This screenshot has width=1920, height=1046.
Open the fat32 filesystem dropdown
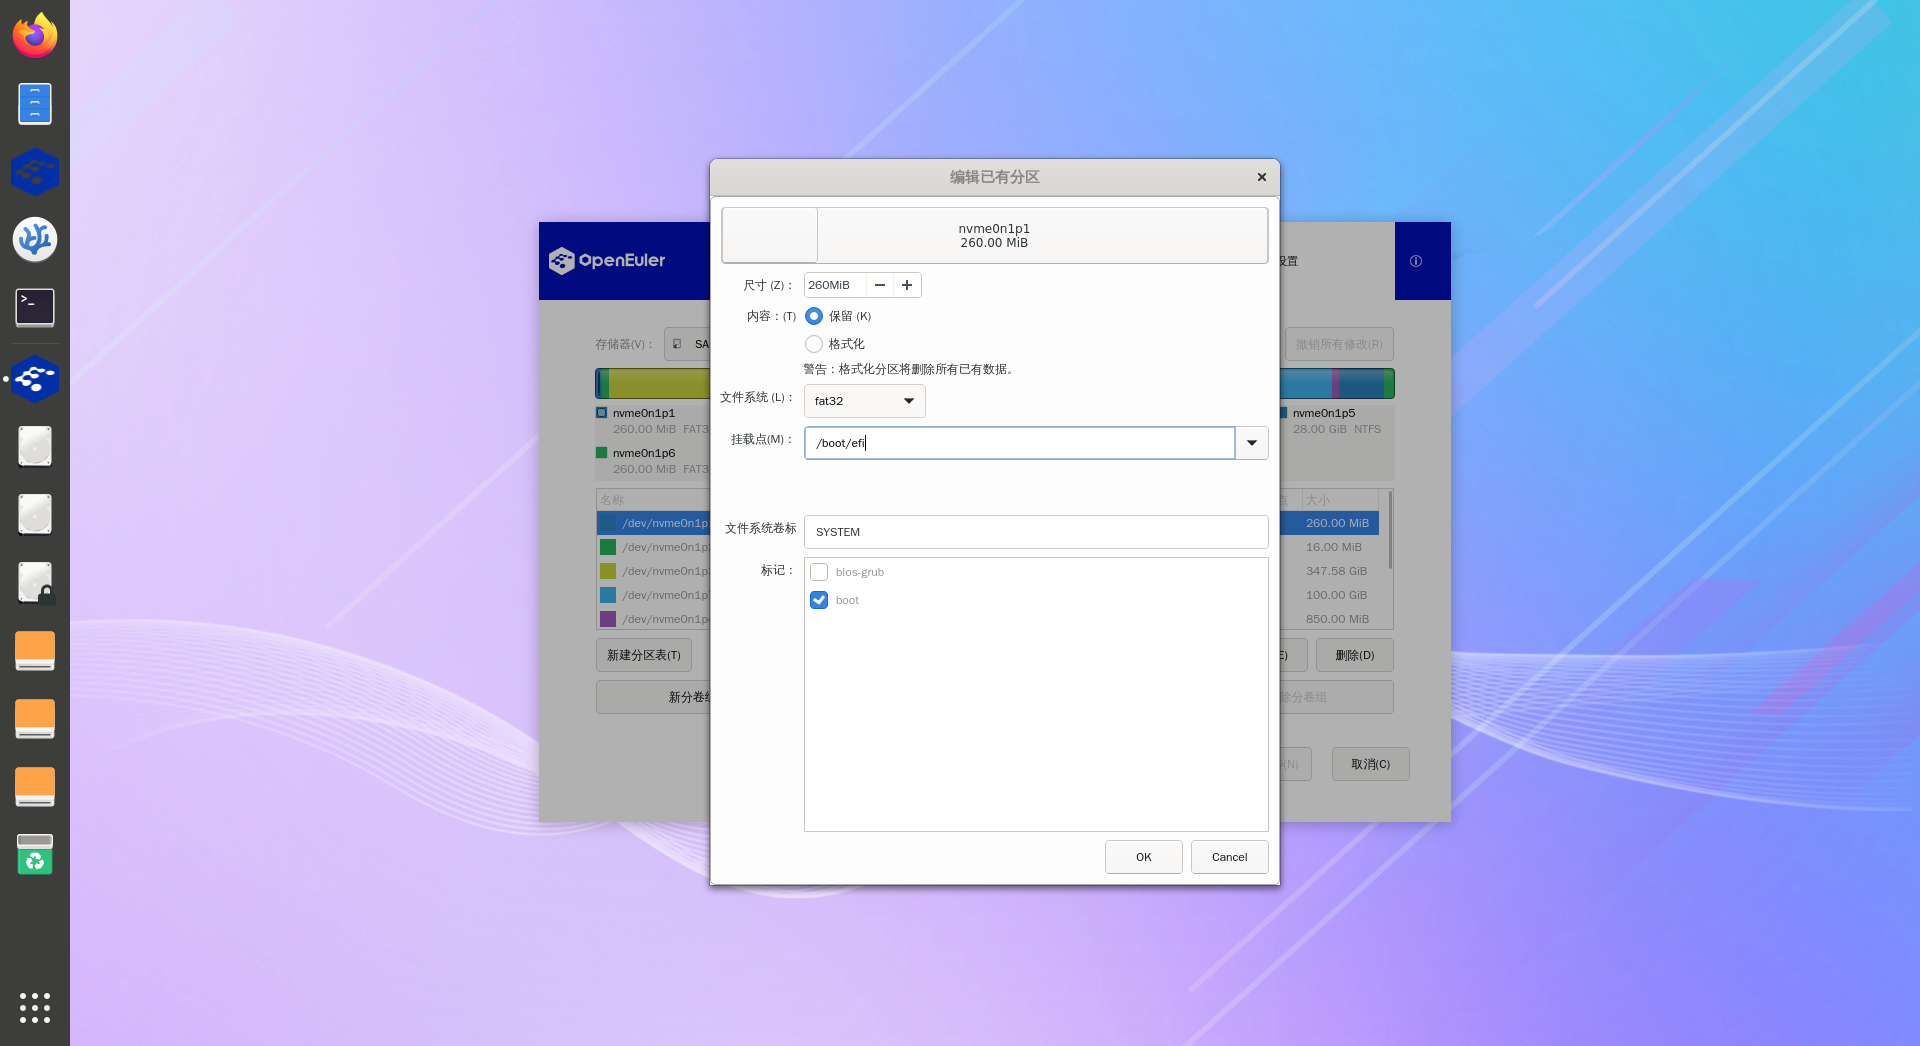pyautogui.click(x=864, y=401)
